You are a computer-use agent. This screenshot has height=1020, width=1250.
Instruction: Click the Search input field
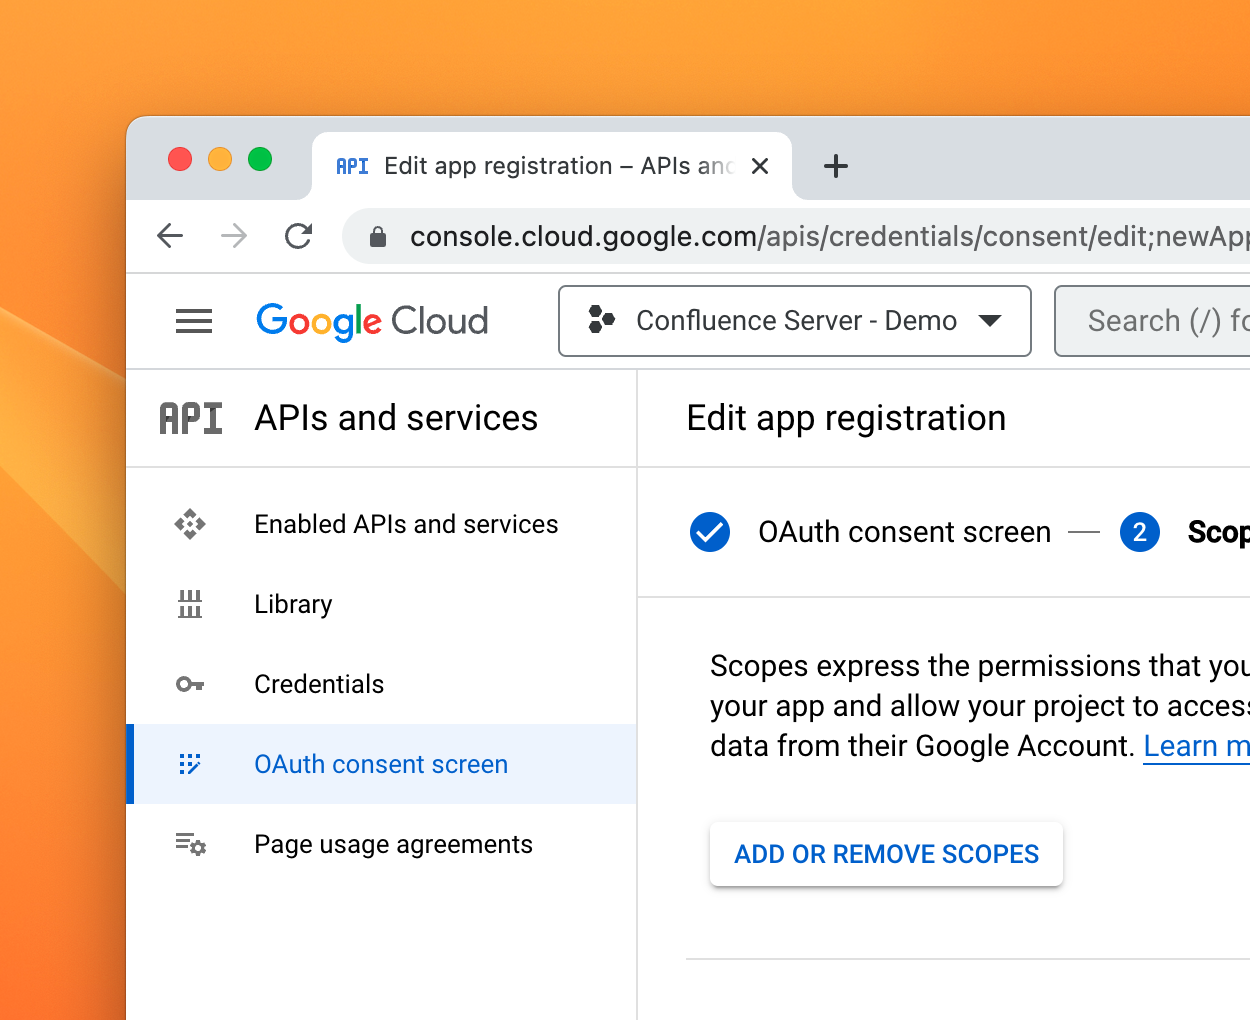point(1160,321)
